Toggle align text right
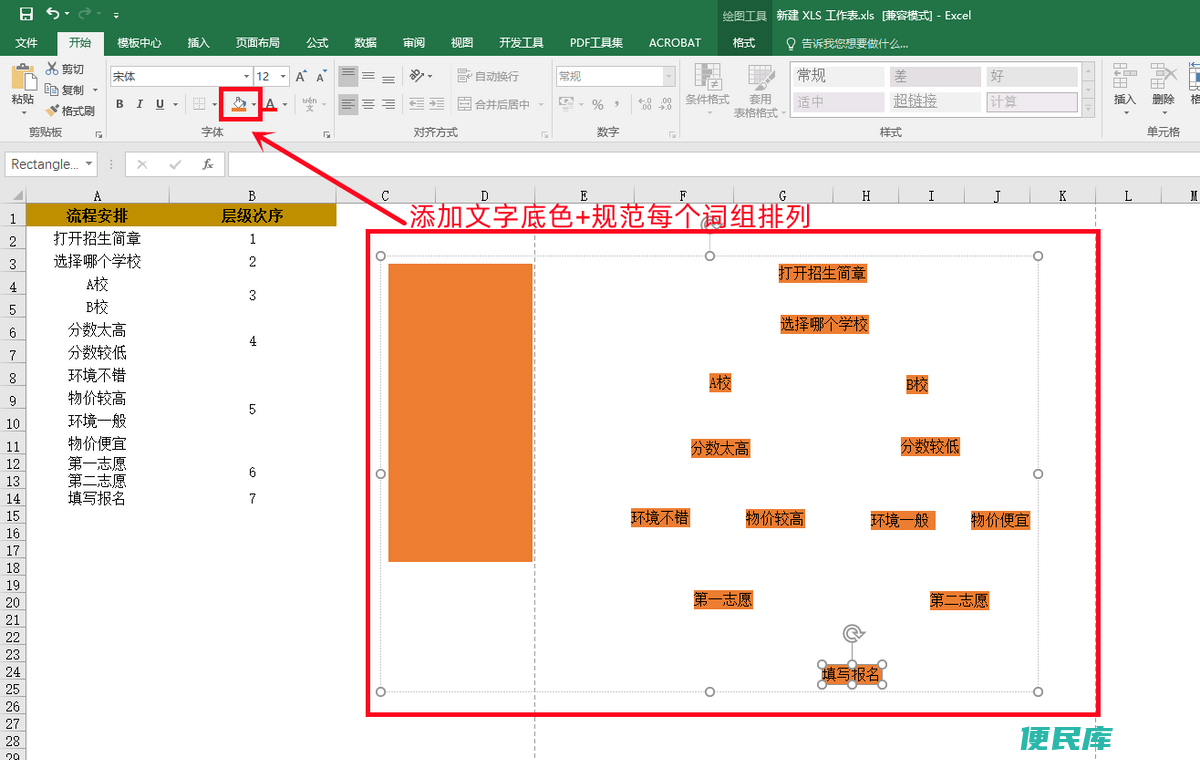The image size is (1200, 760). 388,104
